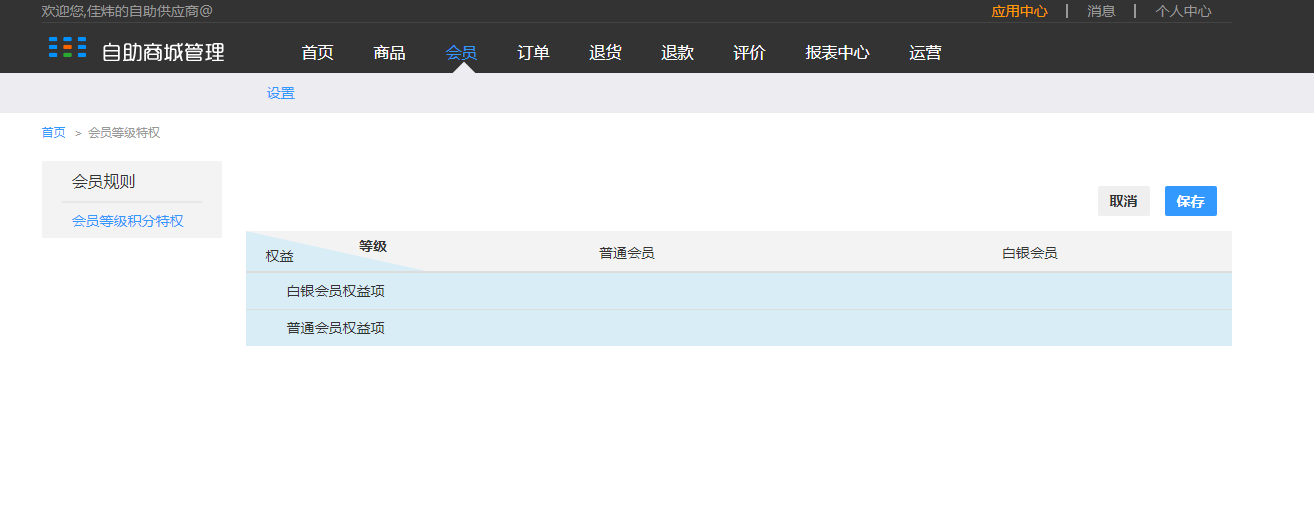Open the 运营 menu
This screenshot has width=1314, height=505.
pos(925,53)
